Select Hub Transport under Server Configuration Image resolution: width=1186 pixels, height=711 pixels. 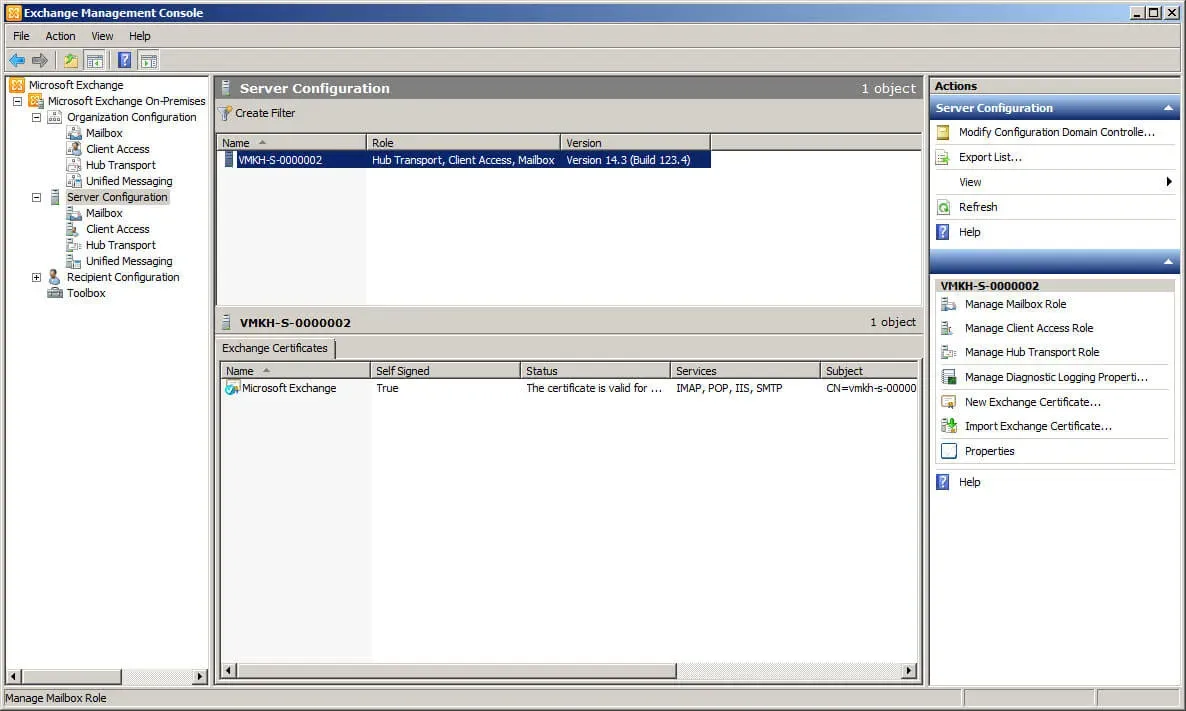pyautogui.click(x=120, y=245)
